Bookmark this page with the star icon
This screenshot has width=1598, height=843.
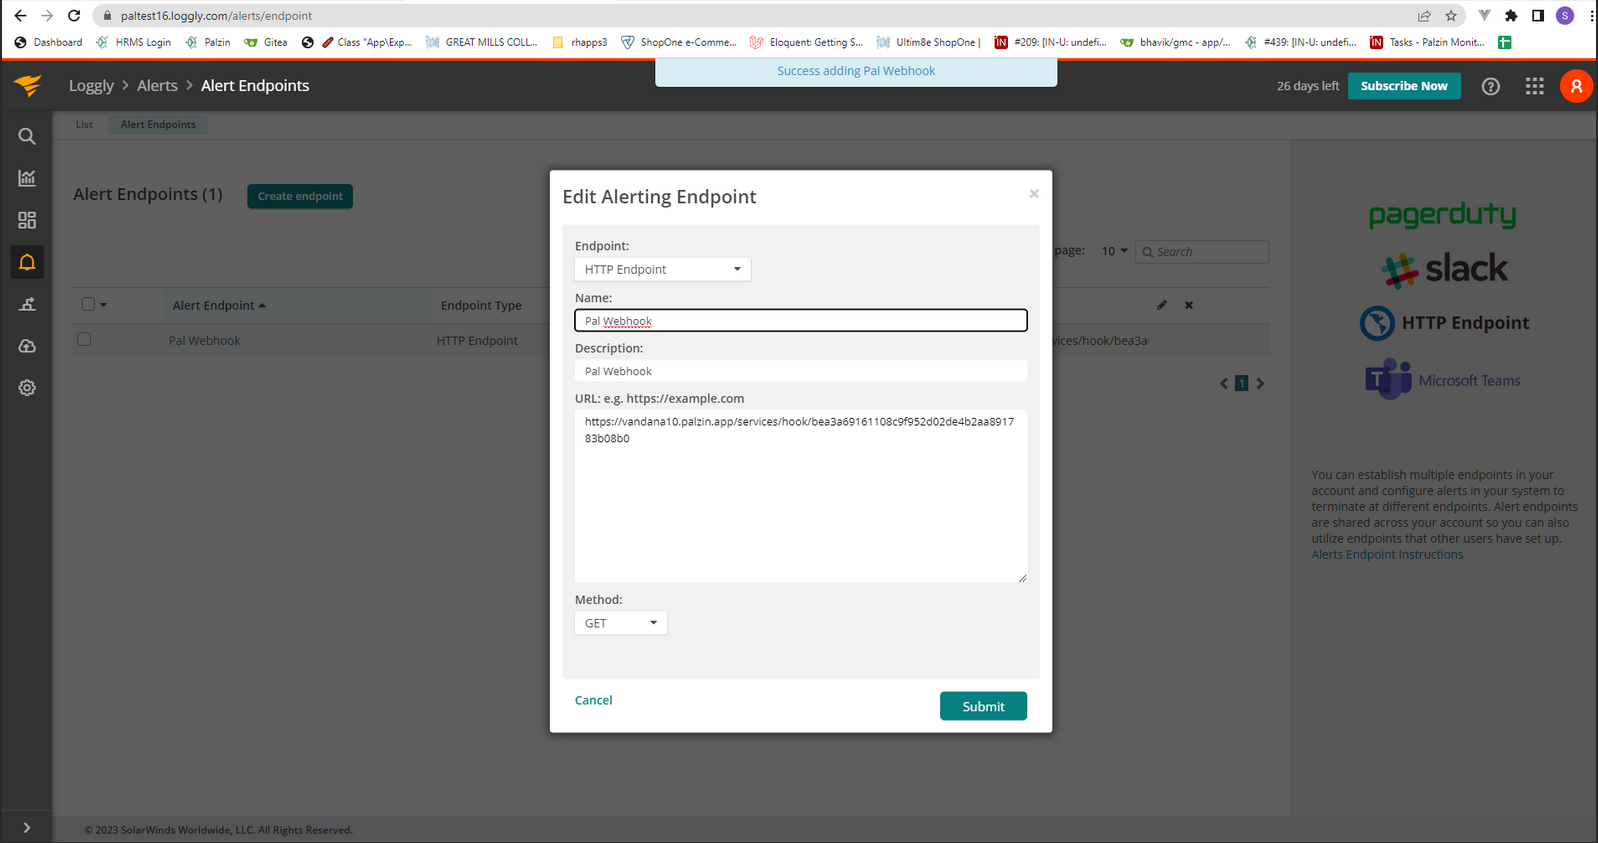[1451, 16]
